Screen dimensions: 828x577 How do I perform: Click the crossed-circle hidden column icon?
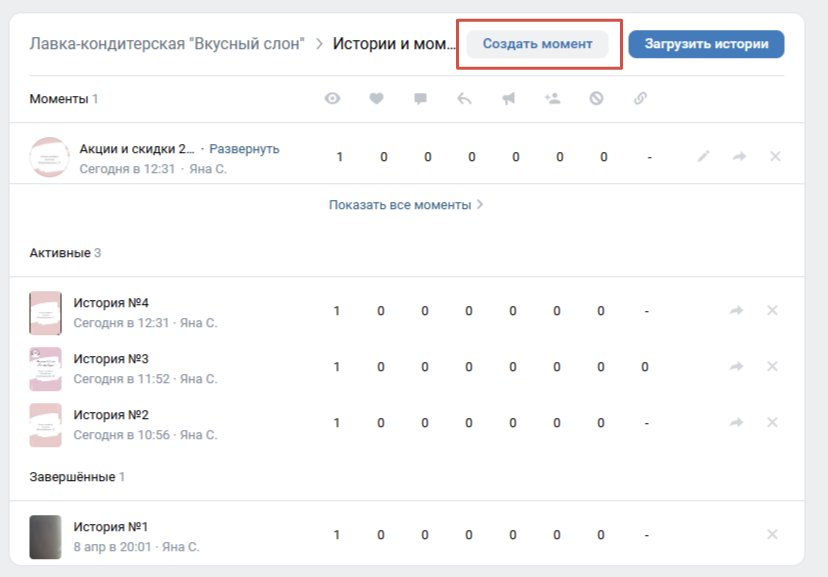tap(597, 98)
